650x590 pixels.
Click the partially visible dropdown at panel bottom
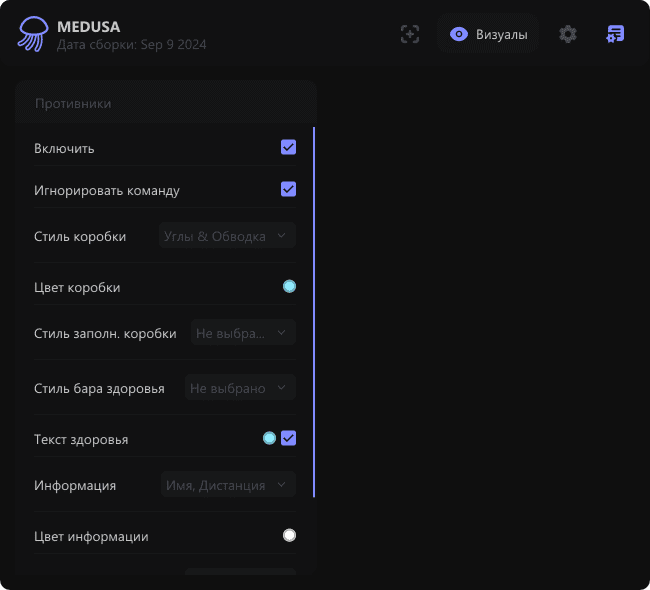tap(240, 572)
